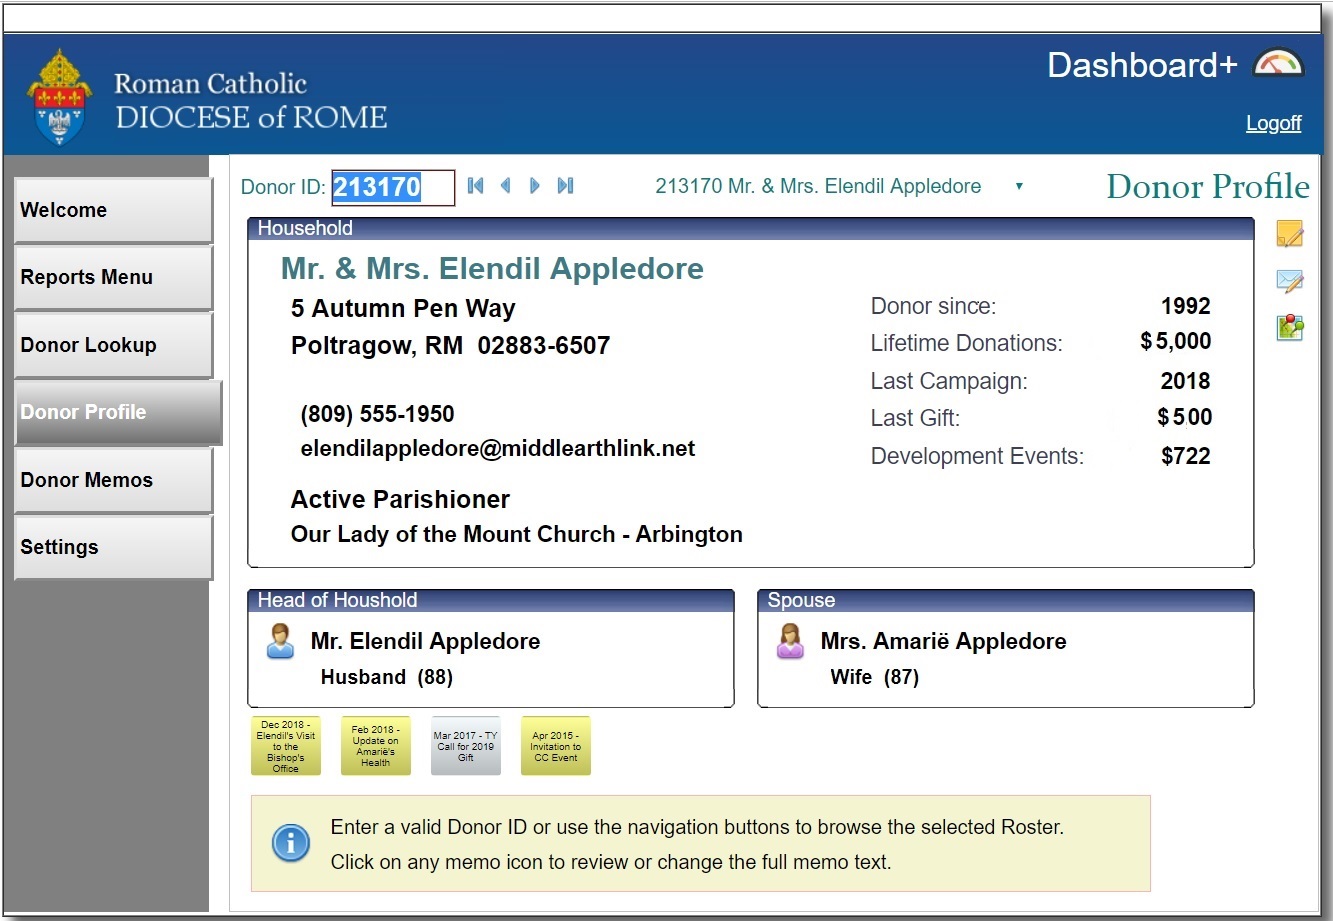Go to next donor record arrow

[x=535, y=185]
